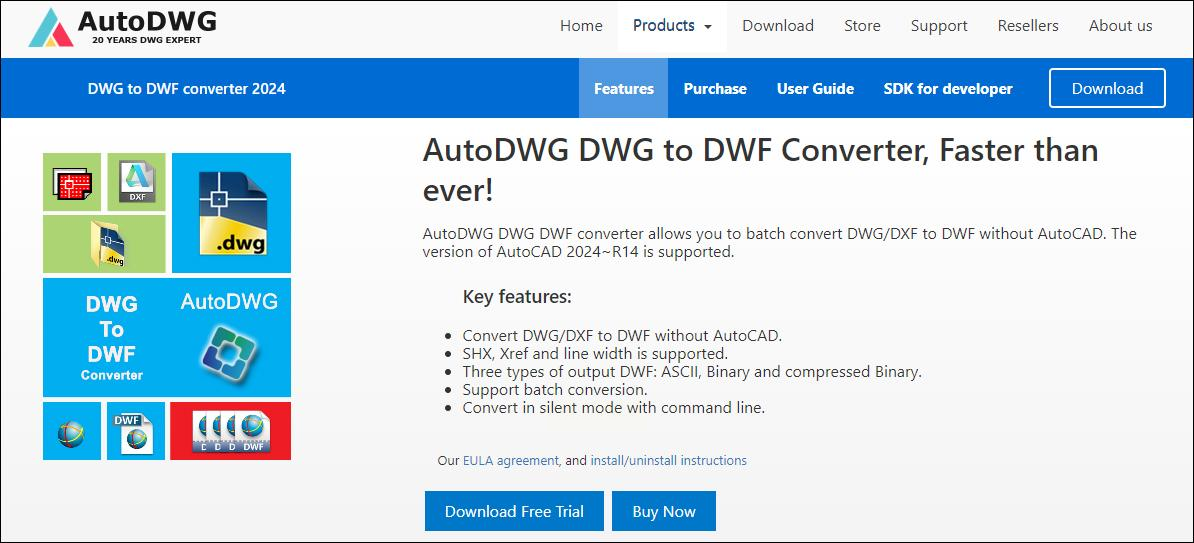1194x543 pixels.
Task: Click 'SHX, Xref and line width' bullet
Action: coord(595,353)
